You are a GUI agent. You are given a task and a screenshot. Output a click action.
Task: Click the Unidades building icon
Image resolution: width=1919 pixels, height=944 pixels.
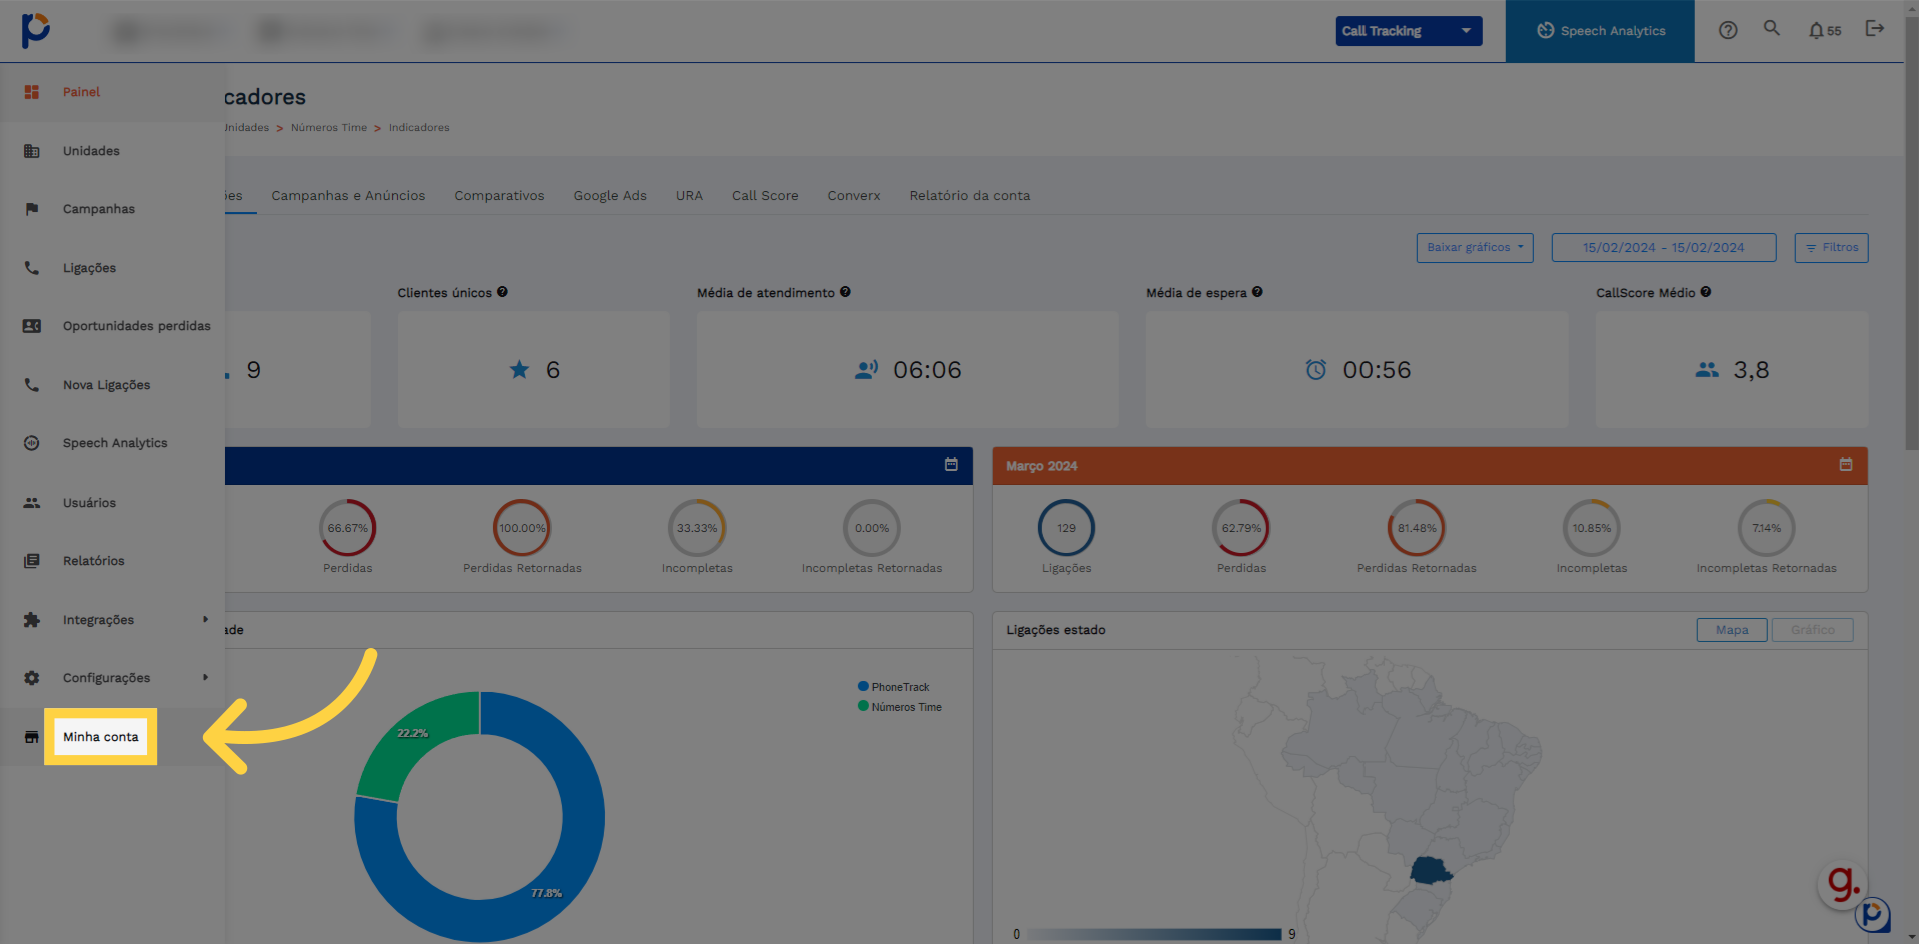click(32, 151)
